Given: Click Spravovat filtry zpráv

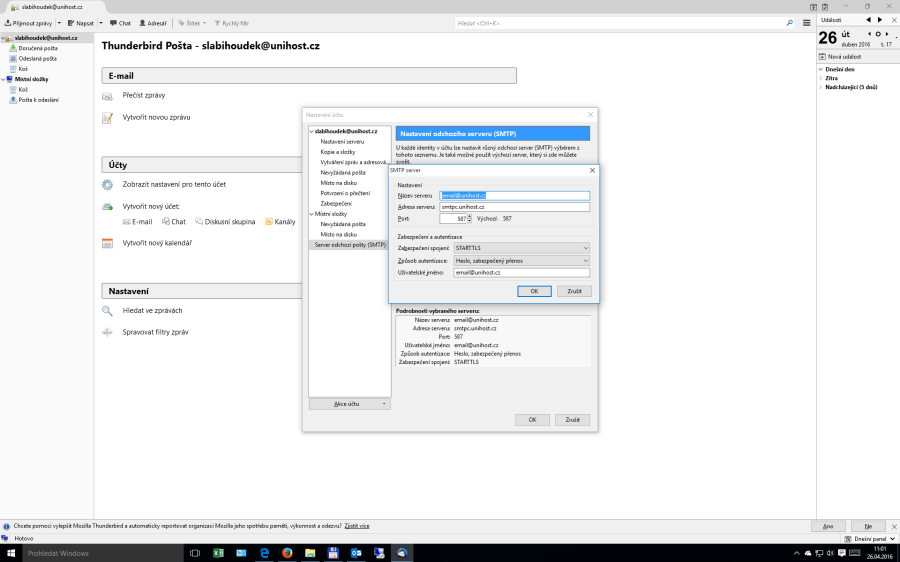Looking at the screenshot, I should pyautogui.click(x=155, y=332).
